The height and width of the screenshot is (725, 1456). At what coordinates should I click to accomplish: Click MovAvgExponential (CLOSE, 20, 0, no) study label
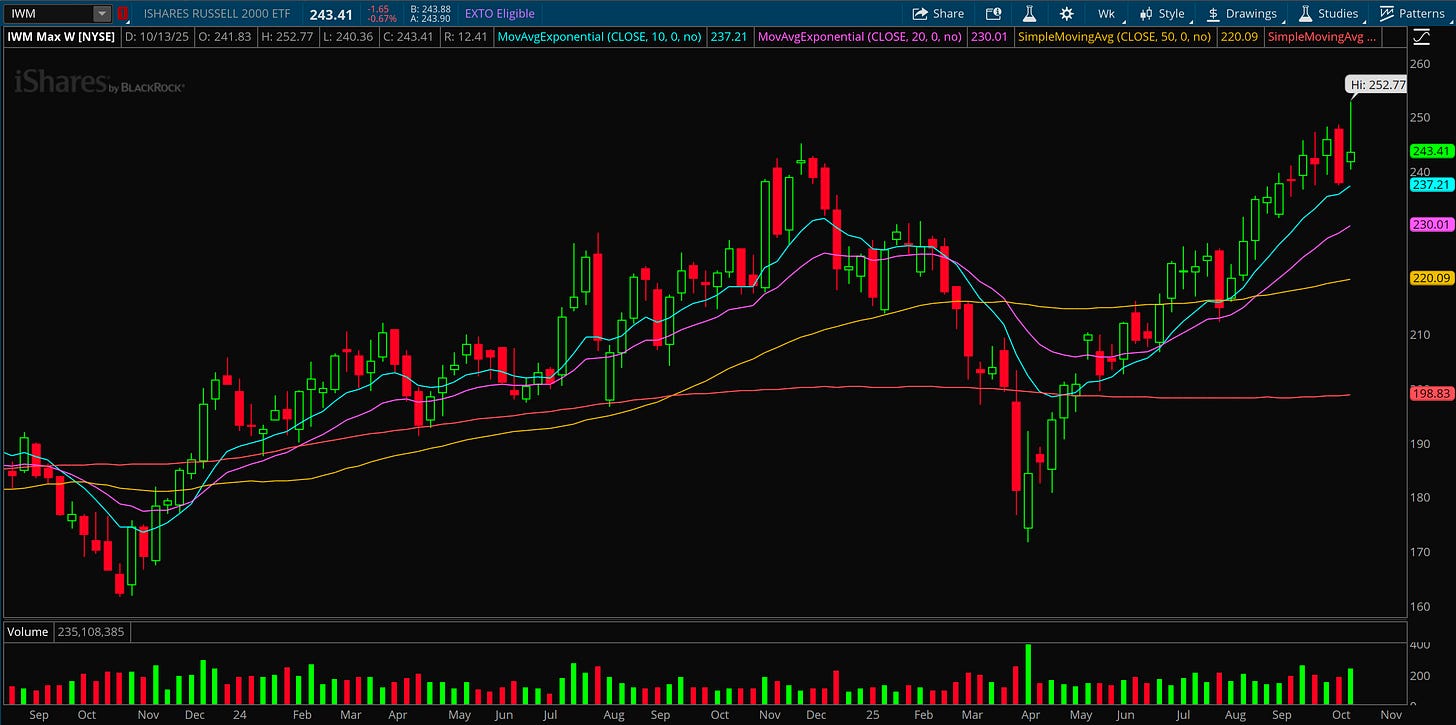pos(860,37)
